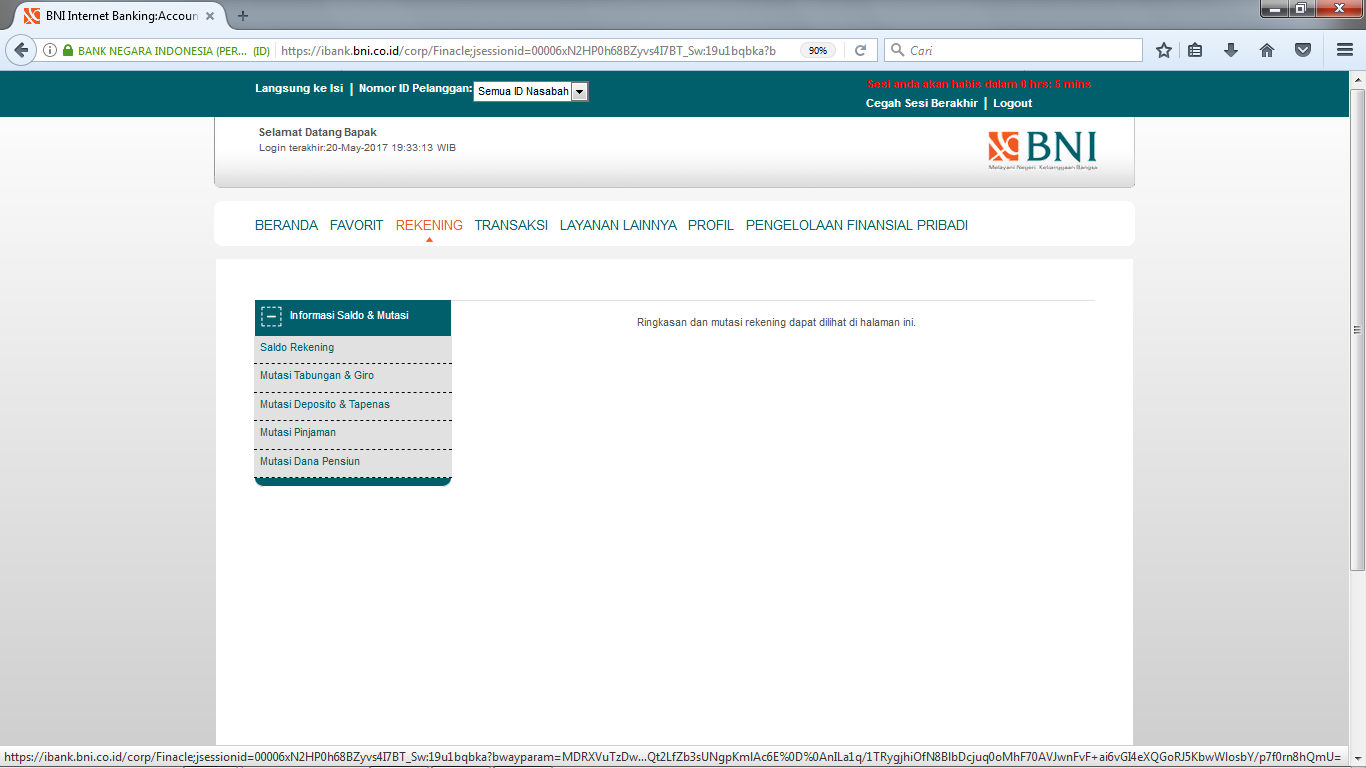Click the green padlock security icon

(68, 50)
